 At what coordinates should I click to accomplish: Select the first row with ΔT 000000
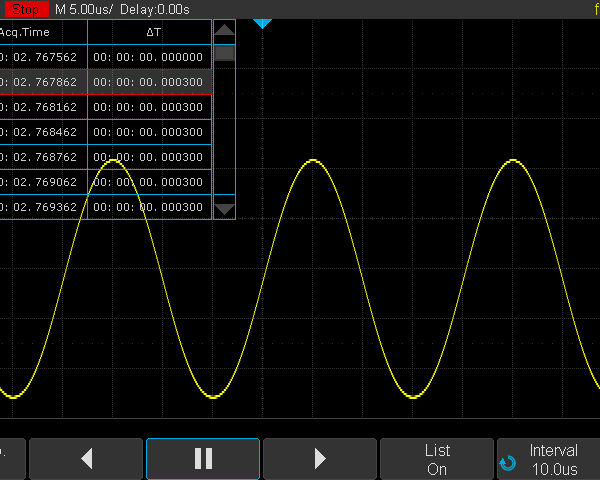pyautogui.click(x=105, y=58)
